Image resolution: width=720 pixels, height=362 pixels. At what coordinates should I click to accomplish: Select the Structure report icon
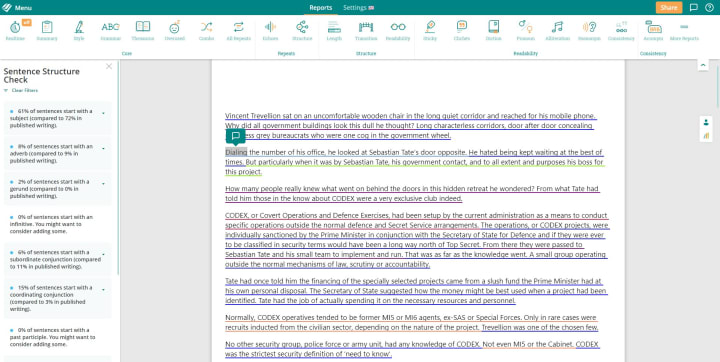point(302,30)
